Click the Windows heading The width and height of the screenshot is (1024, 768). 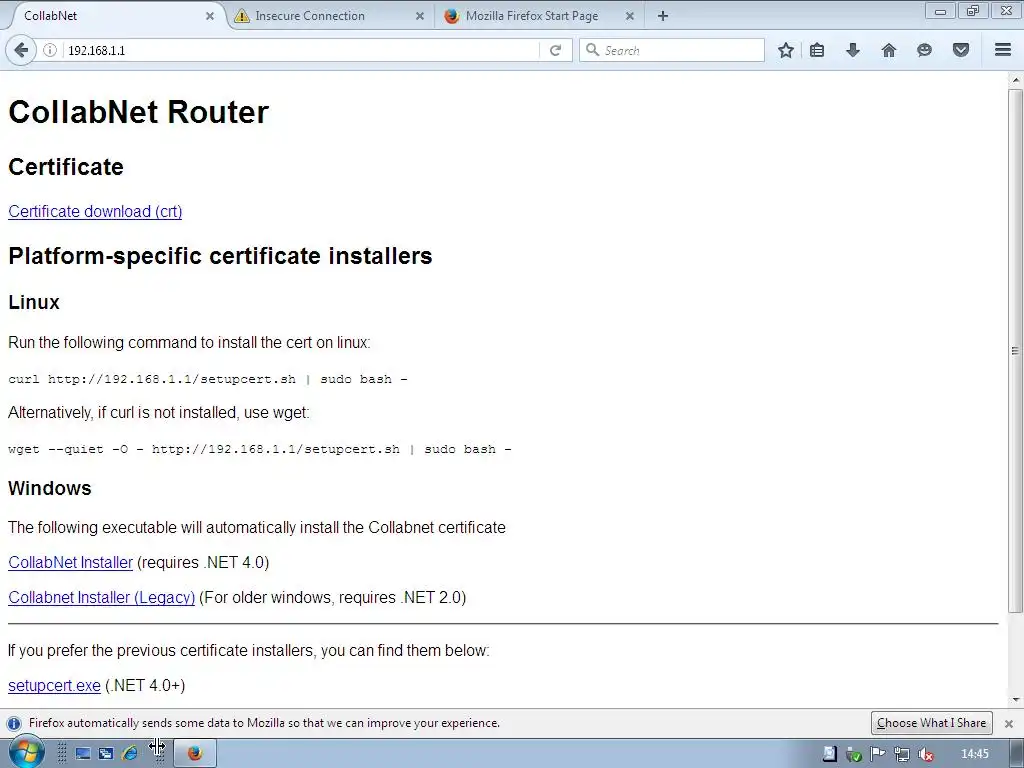coord(50,488)
